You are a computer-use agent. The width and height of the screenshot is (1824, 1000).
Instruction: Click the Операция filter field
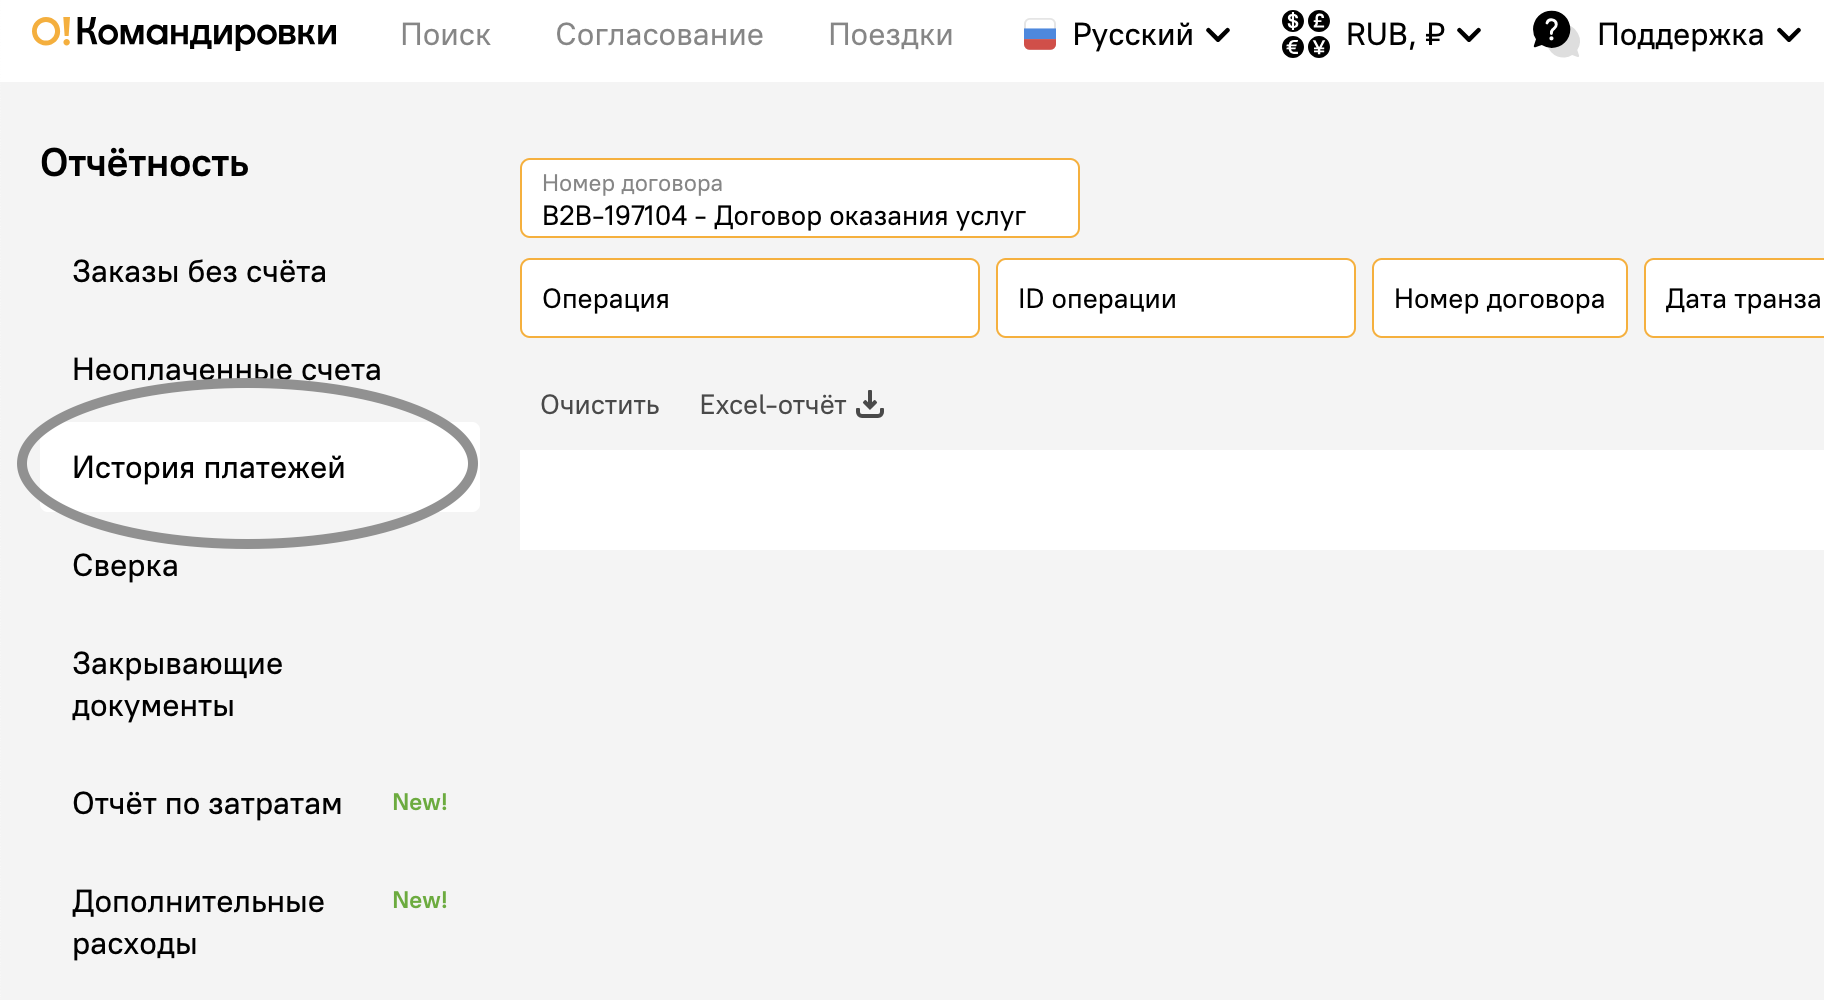click(750, 298)
